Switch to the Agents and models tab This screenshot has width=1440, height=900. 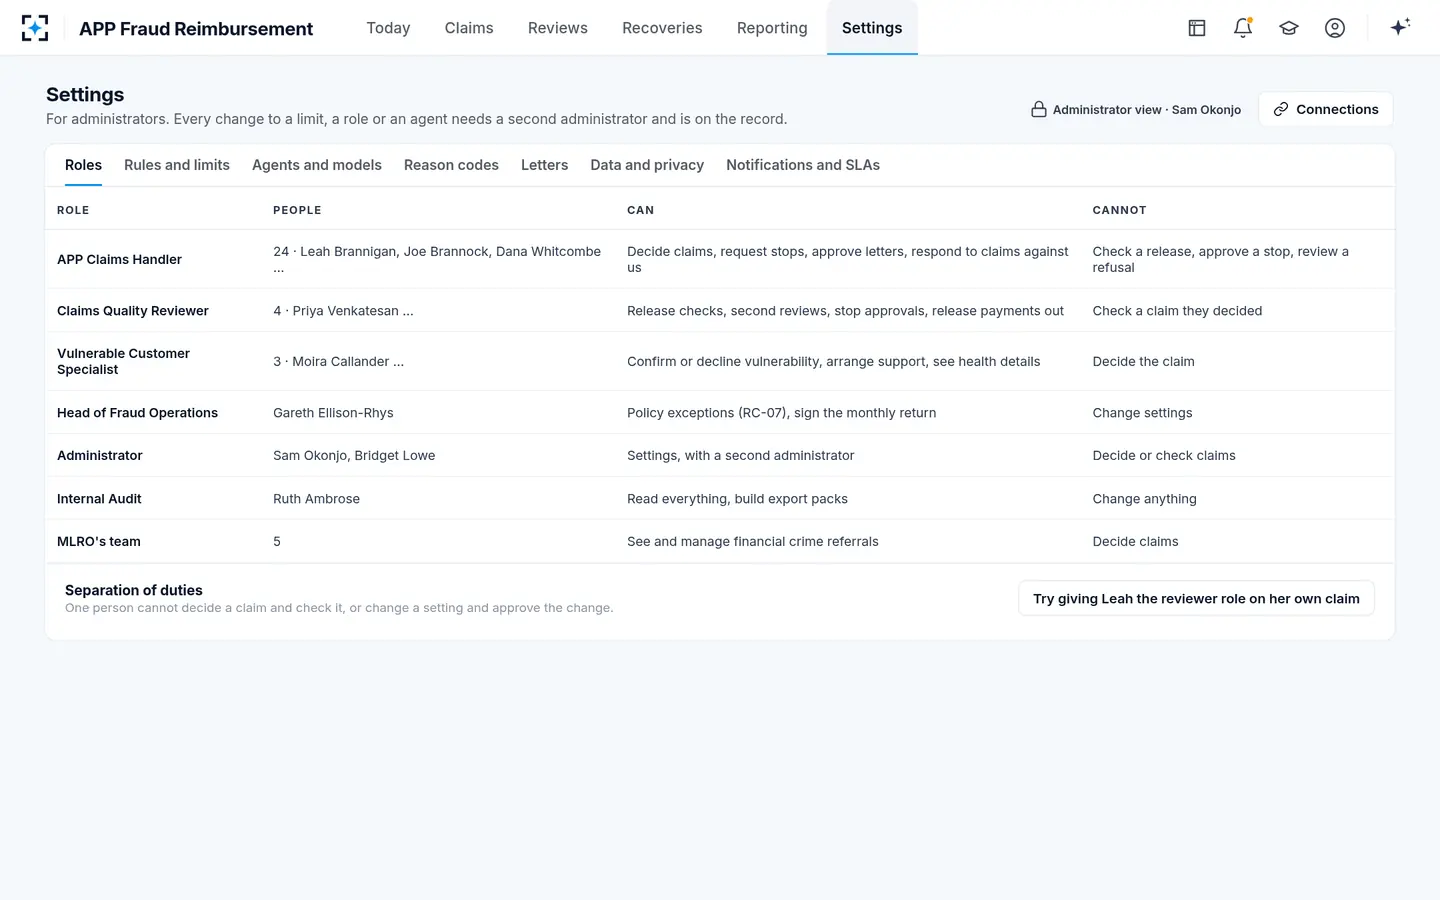tap(317, 165)
